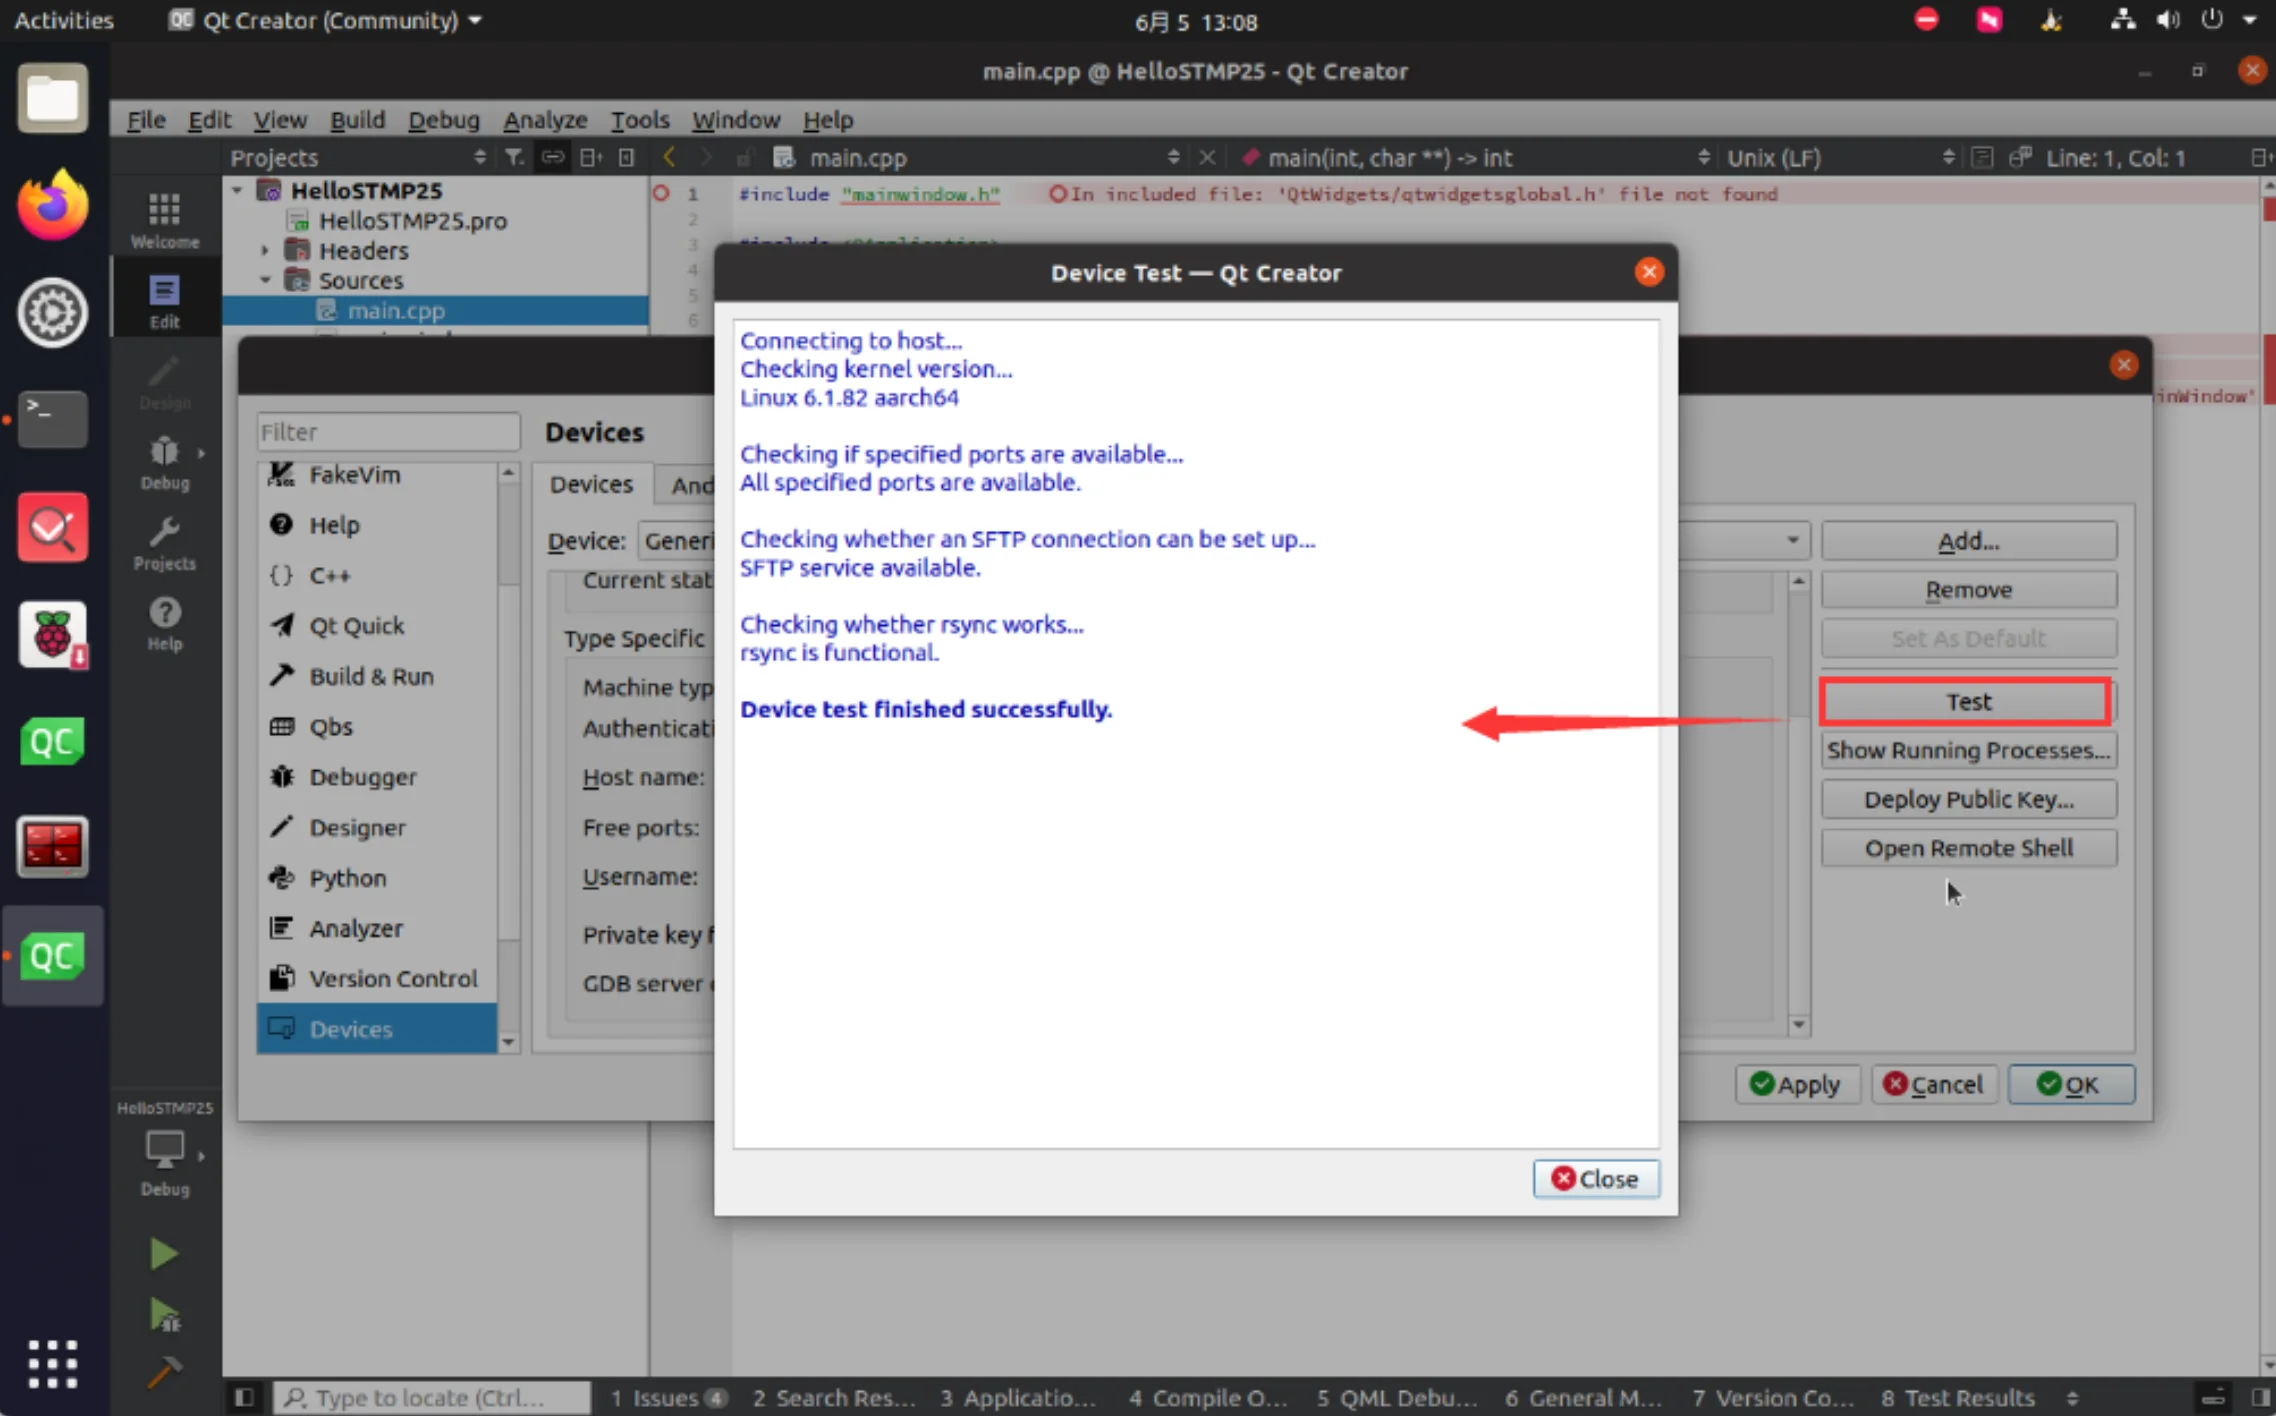Open Debug mode in mode selector
The height and width of the screenshot is (1416, 2276).
tap(164, 462)
